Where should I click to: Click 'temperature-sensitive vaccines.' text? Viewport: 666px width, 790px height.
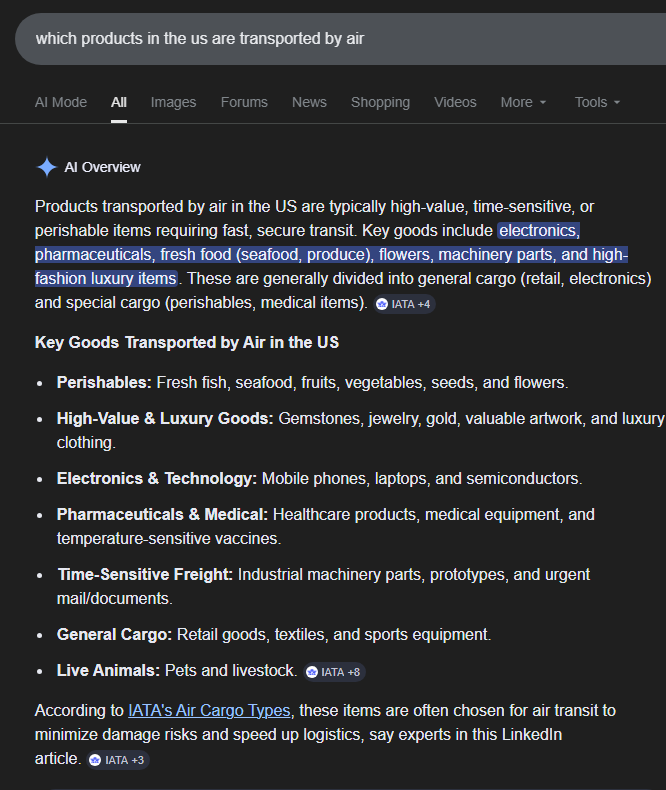coord(169,539)
